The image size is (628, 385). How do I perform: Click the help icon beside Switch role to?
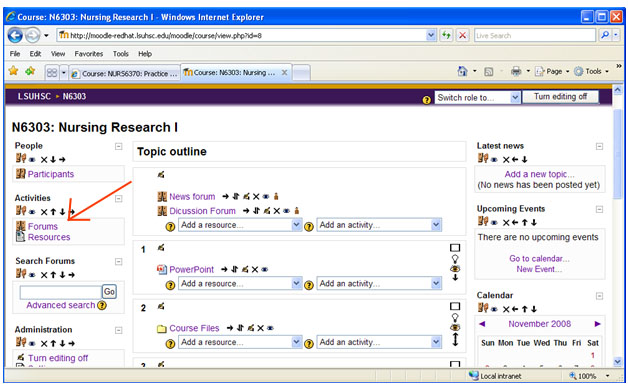(x=427, y=99)
